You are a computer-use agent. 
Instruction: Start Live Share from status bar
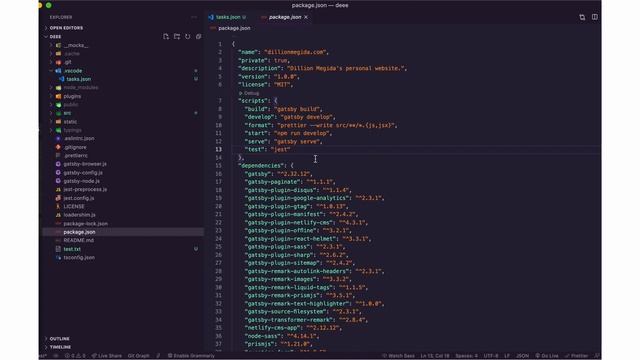107,356
